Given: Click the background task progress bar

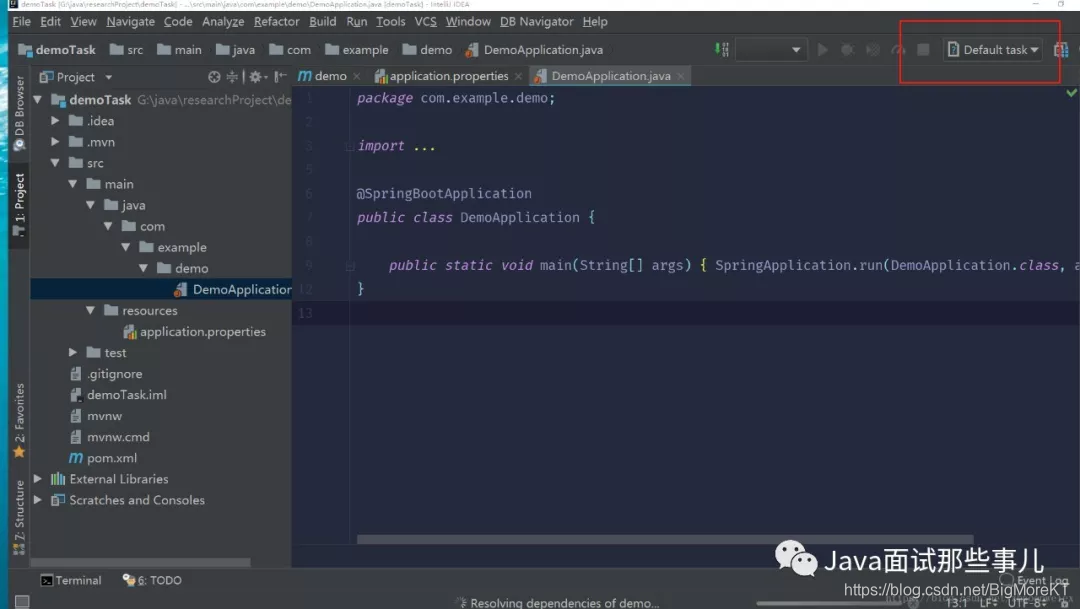Looking at the screenshot, I should coord(830,603).
